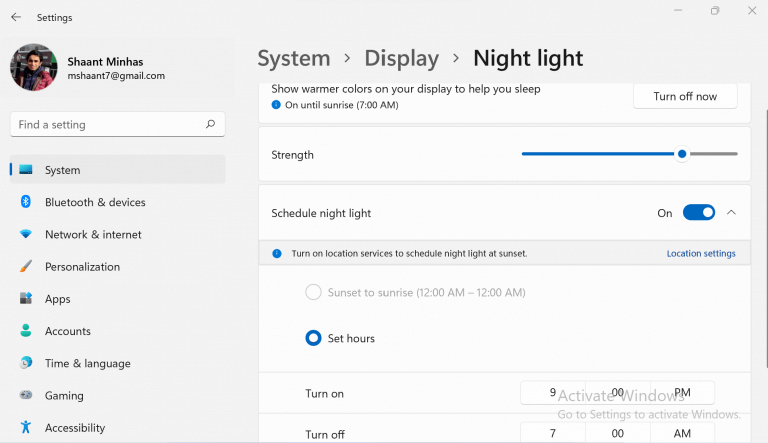This screenshot has width=768, height=443.
Task: Open Bluetooth & devices settings
Action: (x=95, y=202)
